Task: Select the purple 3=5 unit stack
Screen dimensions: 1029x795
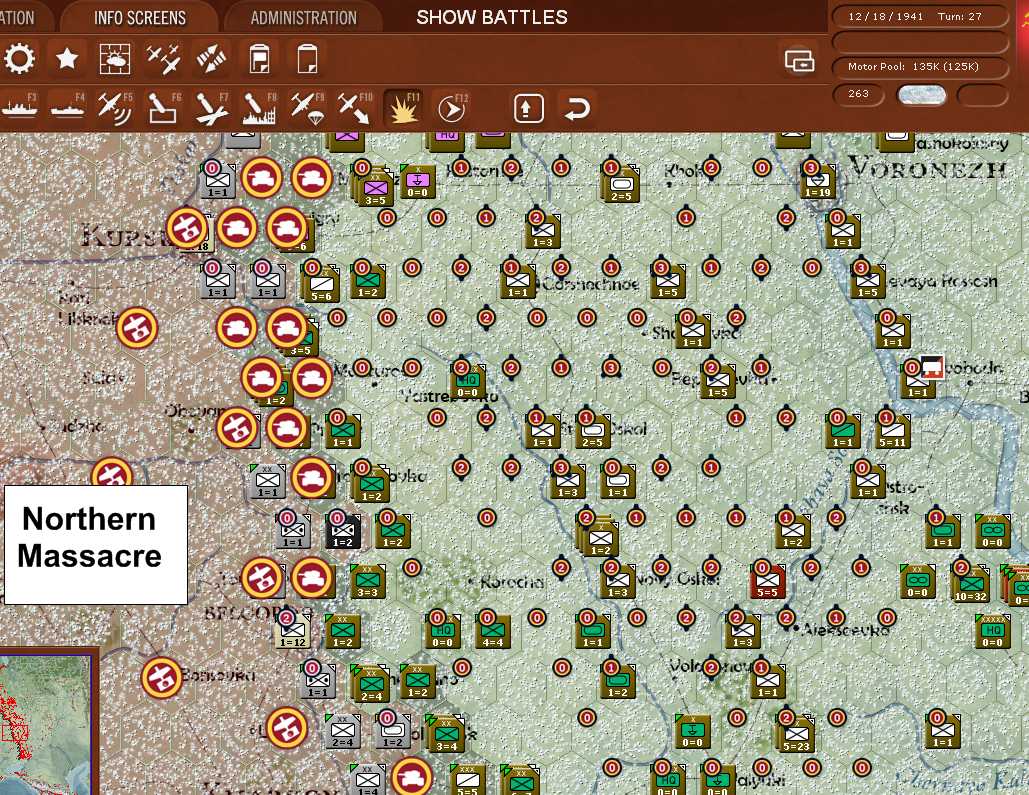Action: click(375, 186)
